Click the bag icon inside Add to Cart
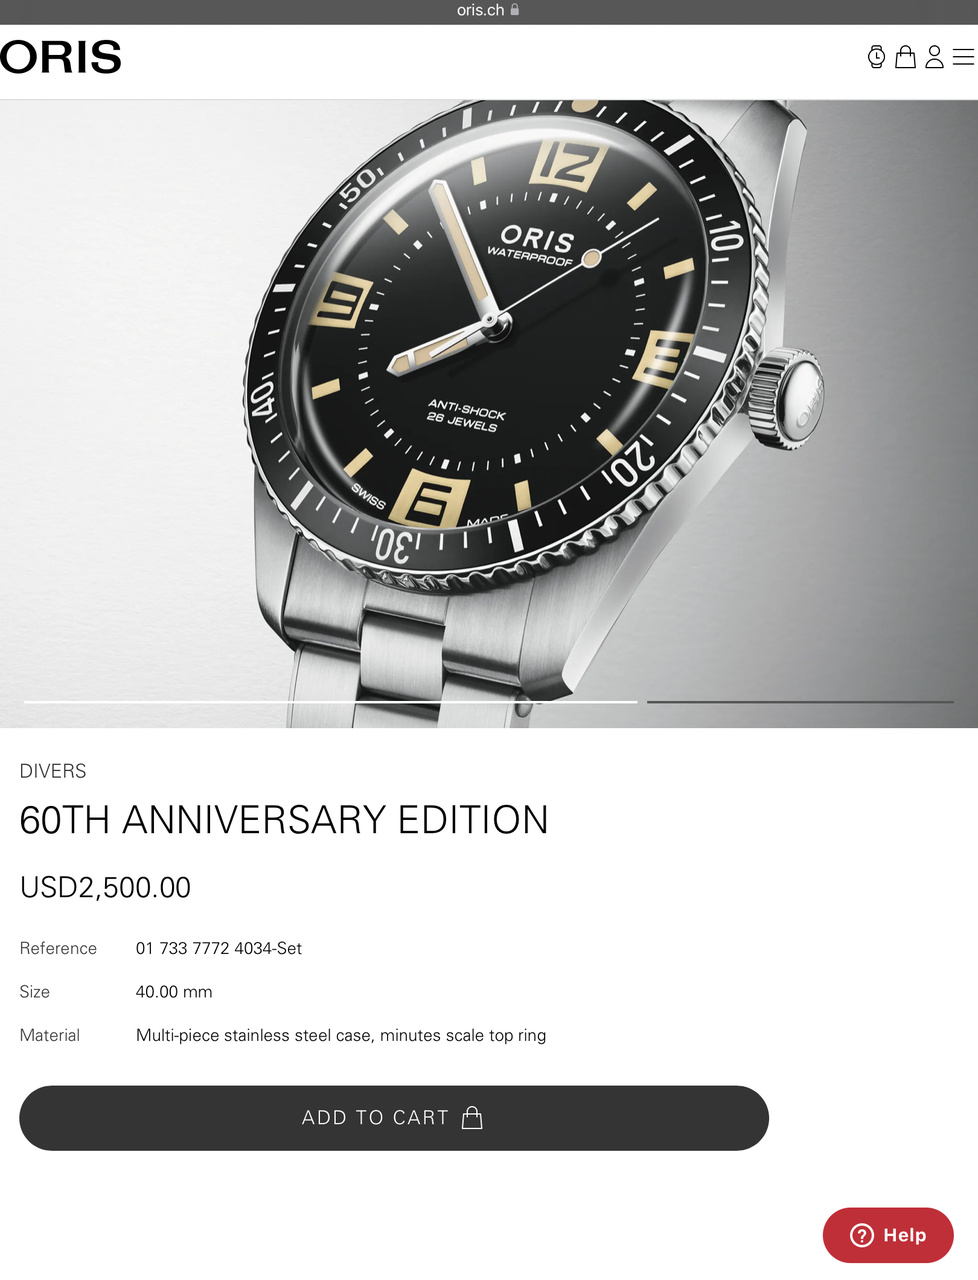This screenshot has width=978, height=1280. pyautogui.click(x=472, y=1118)
